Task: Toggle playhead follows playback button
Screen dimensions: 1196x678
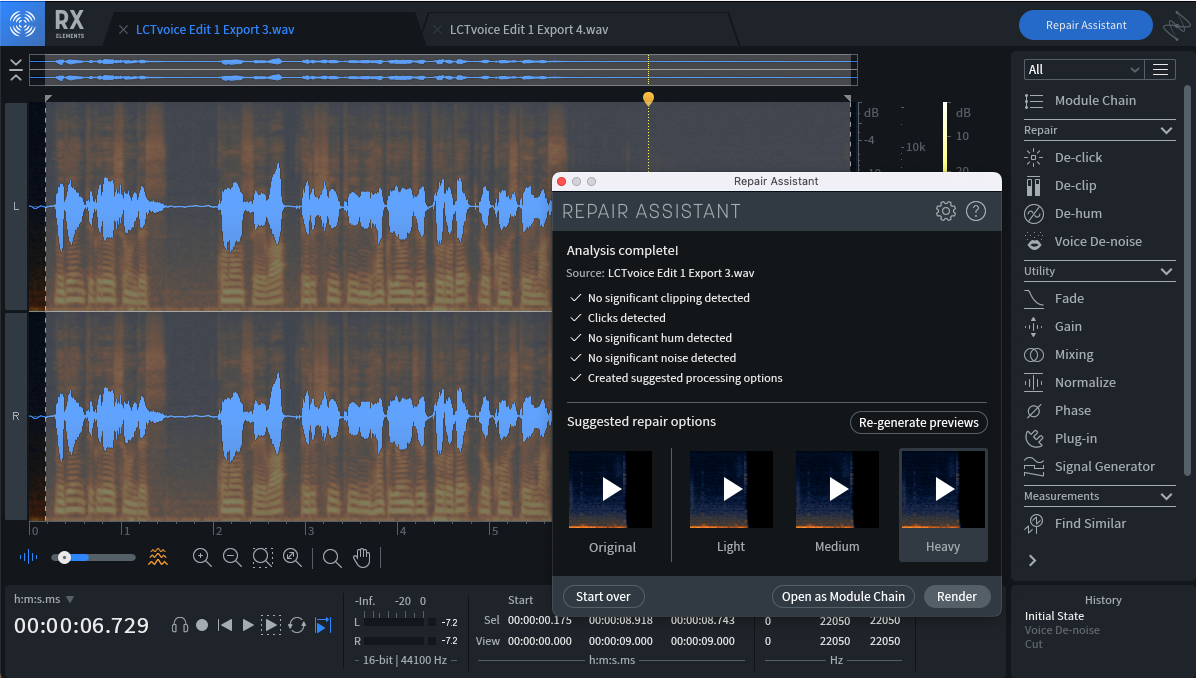Action: (323, 625)
